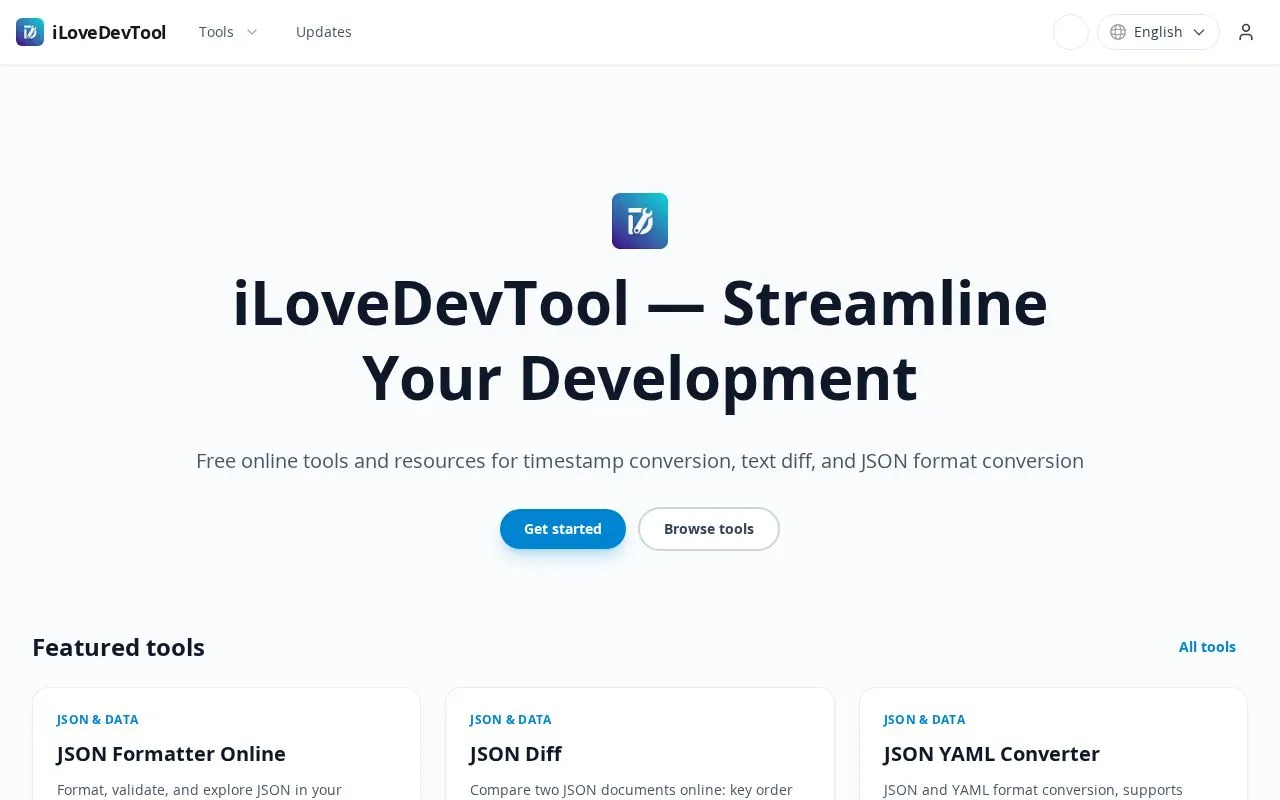Click the Get started button
The width and height of the screenshot is (1280, 800).
pos(563,529)
